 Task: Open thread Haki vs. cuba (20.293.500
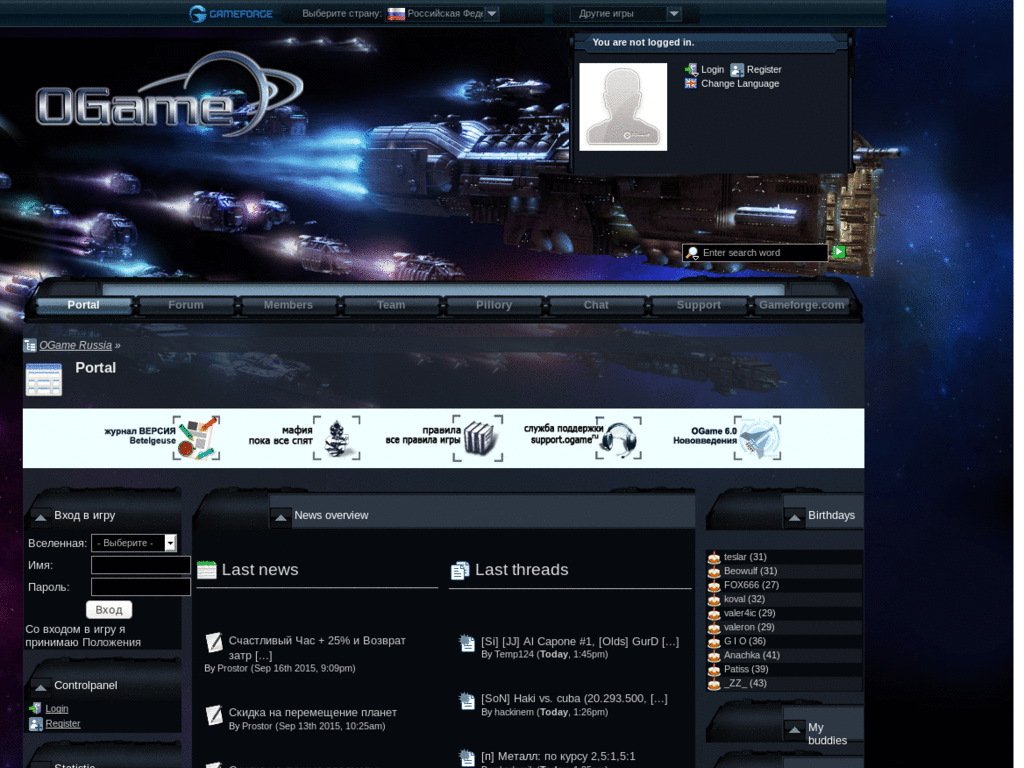pos(574,699)
